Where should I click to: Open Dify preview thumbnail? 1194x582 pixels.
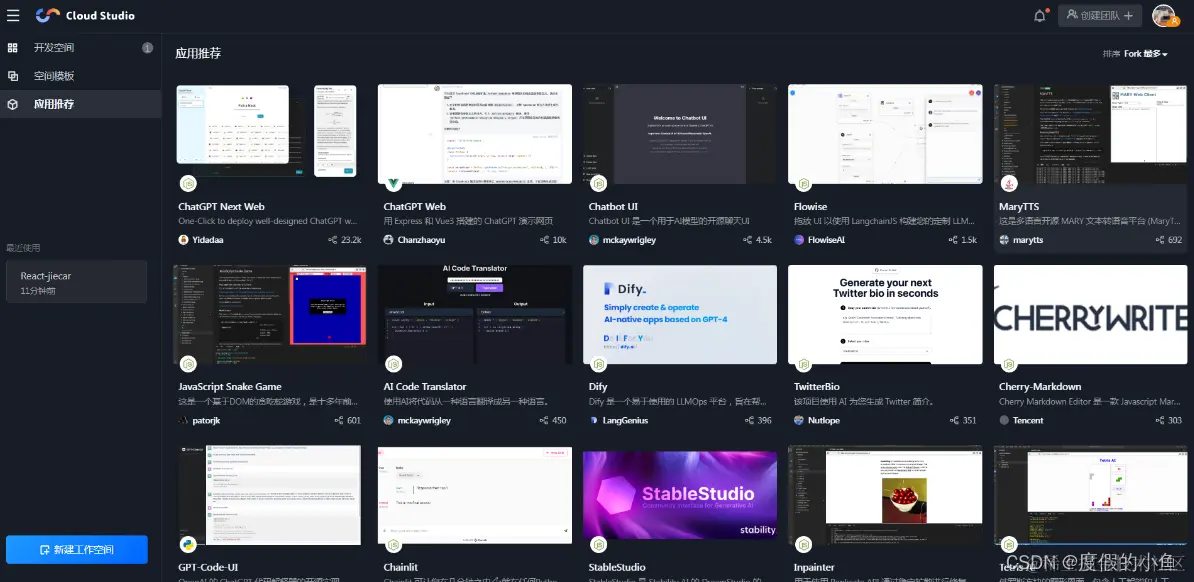click(680, 314)
